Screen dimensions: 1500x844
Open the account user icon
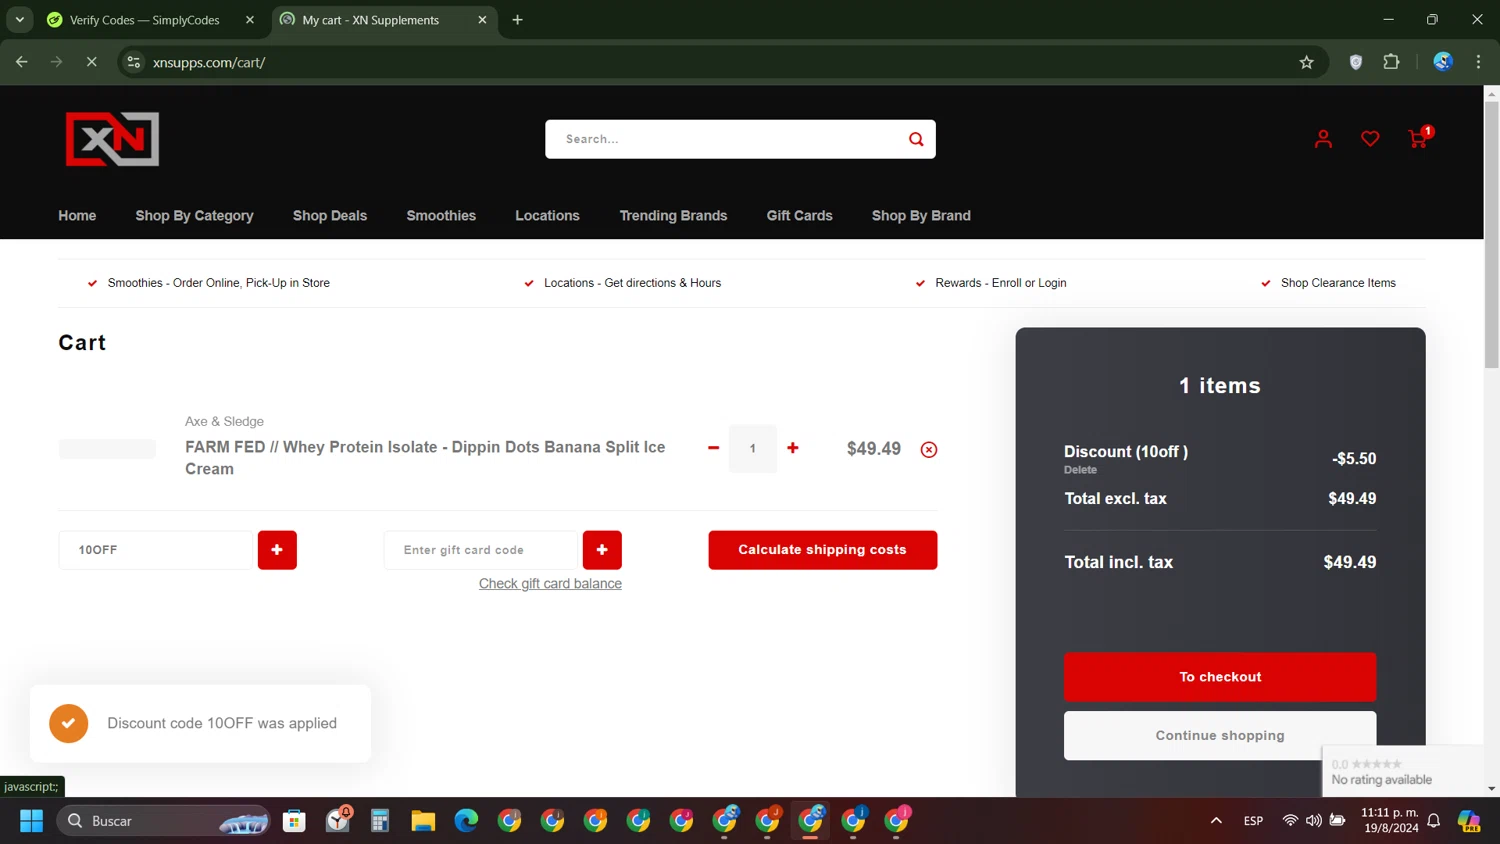(1323, 139)
